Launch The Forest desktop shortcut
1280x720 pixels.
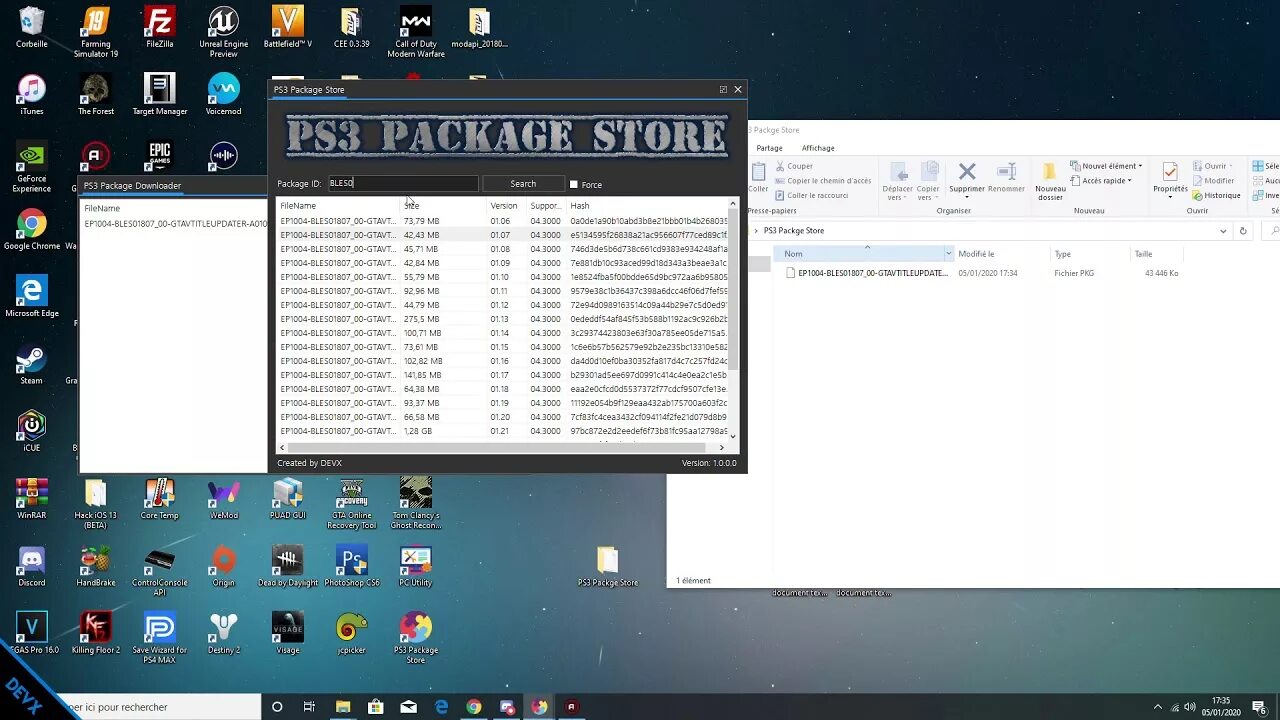[96, 95]
